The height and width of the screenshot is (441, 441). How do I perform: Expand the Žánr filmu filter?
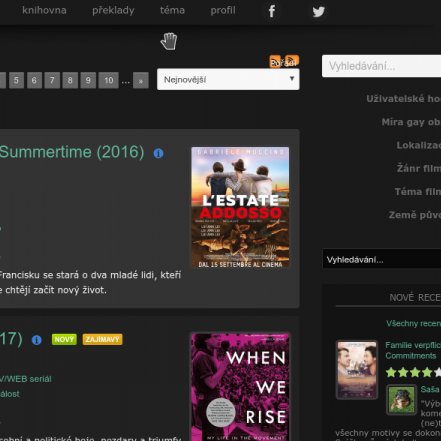(419, 168)
